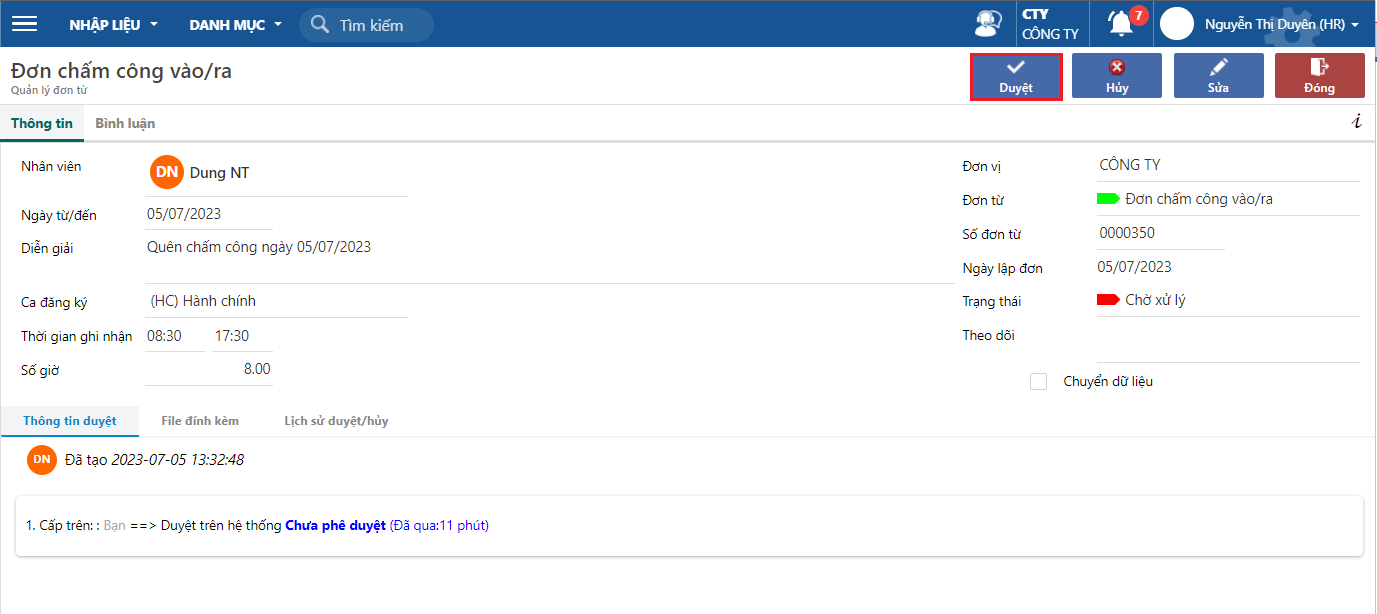Close the form with Đóng button
This screenshot has height=614, width=1377.
point(1319,76)
